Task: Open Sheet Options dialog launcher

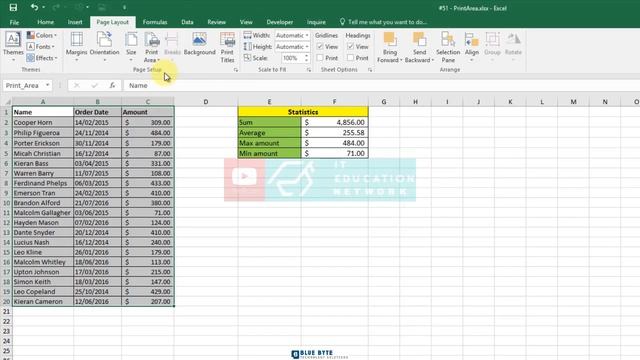Action: (370, 70)
